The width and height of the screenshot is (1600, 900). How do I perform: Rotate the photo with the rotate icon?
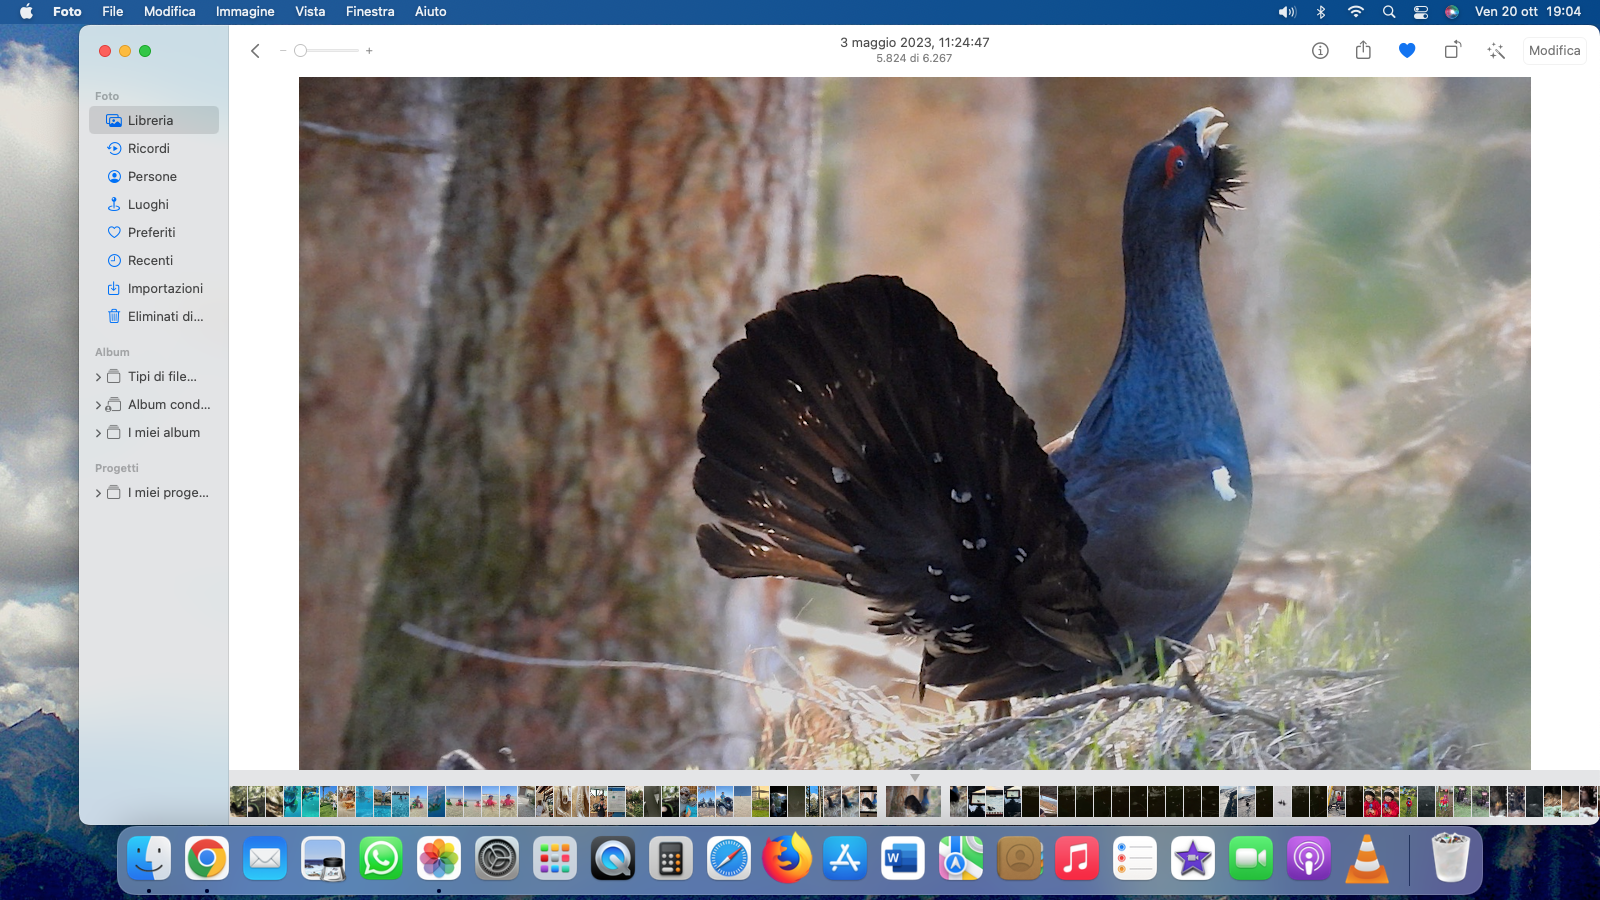1452,50
